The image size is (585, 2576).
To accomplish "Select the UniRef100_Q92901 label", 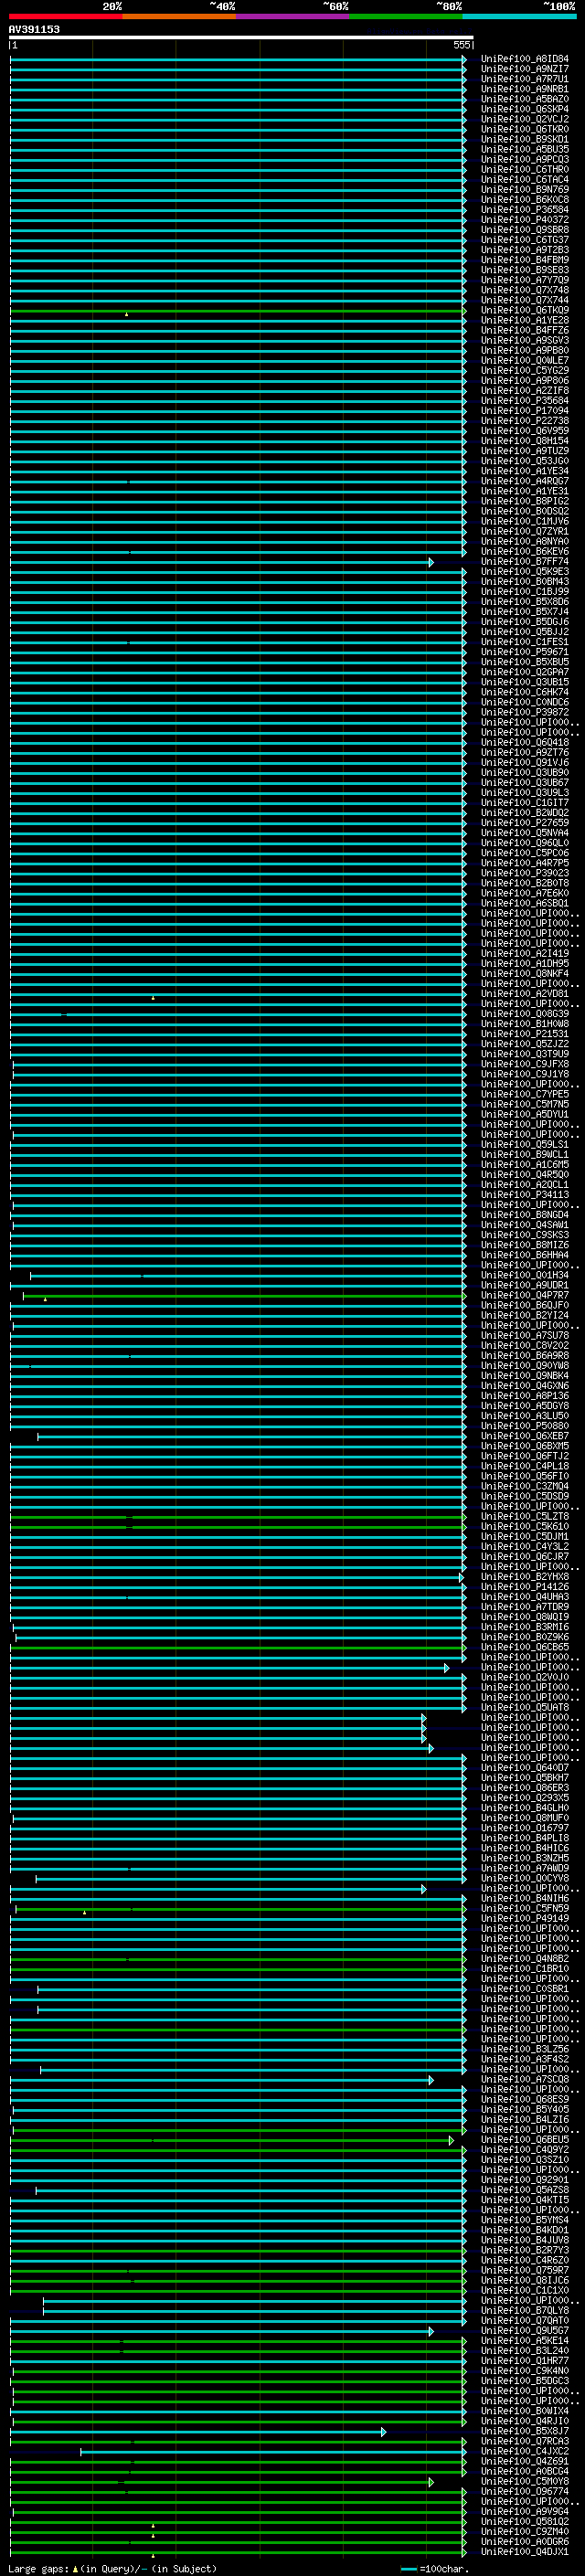I will [x=524, y=2180].
